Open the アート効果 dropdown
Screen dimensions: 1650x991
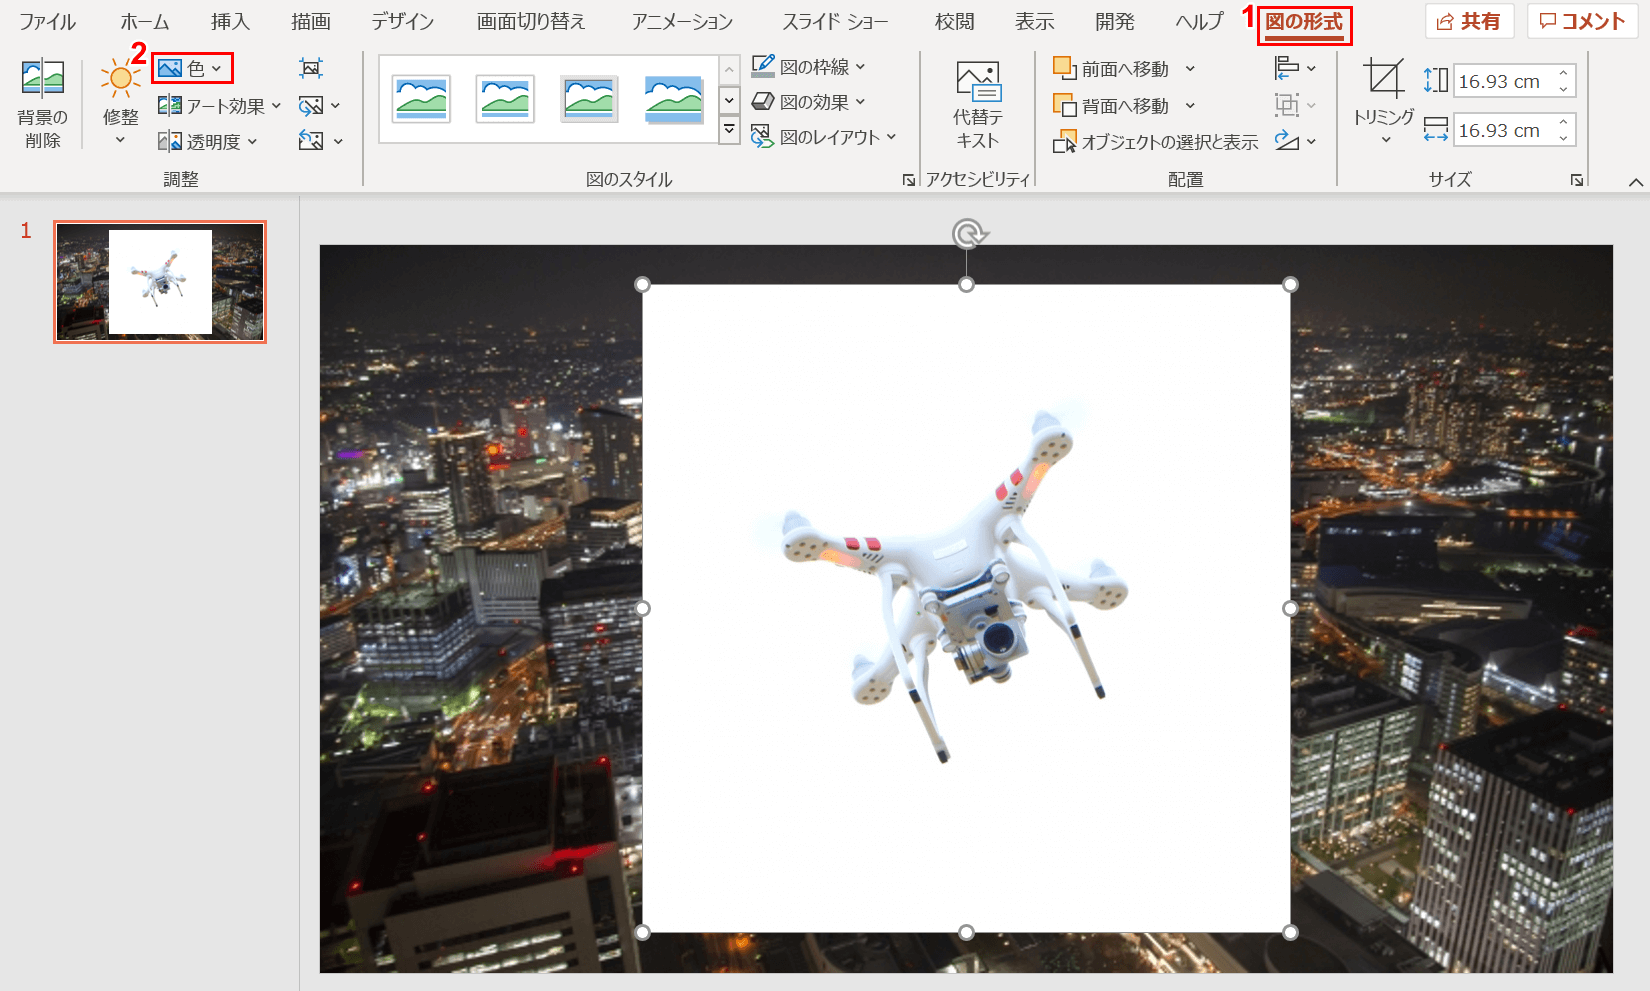tap(220, 105)
